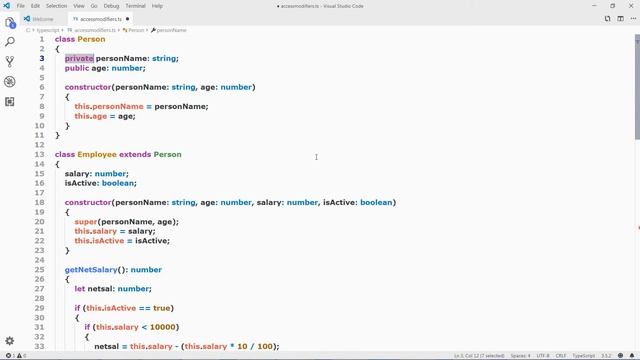Click 'Employee' class name on line 13
640x360 pixels.
coord(97,154)
